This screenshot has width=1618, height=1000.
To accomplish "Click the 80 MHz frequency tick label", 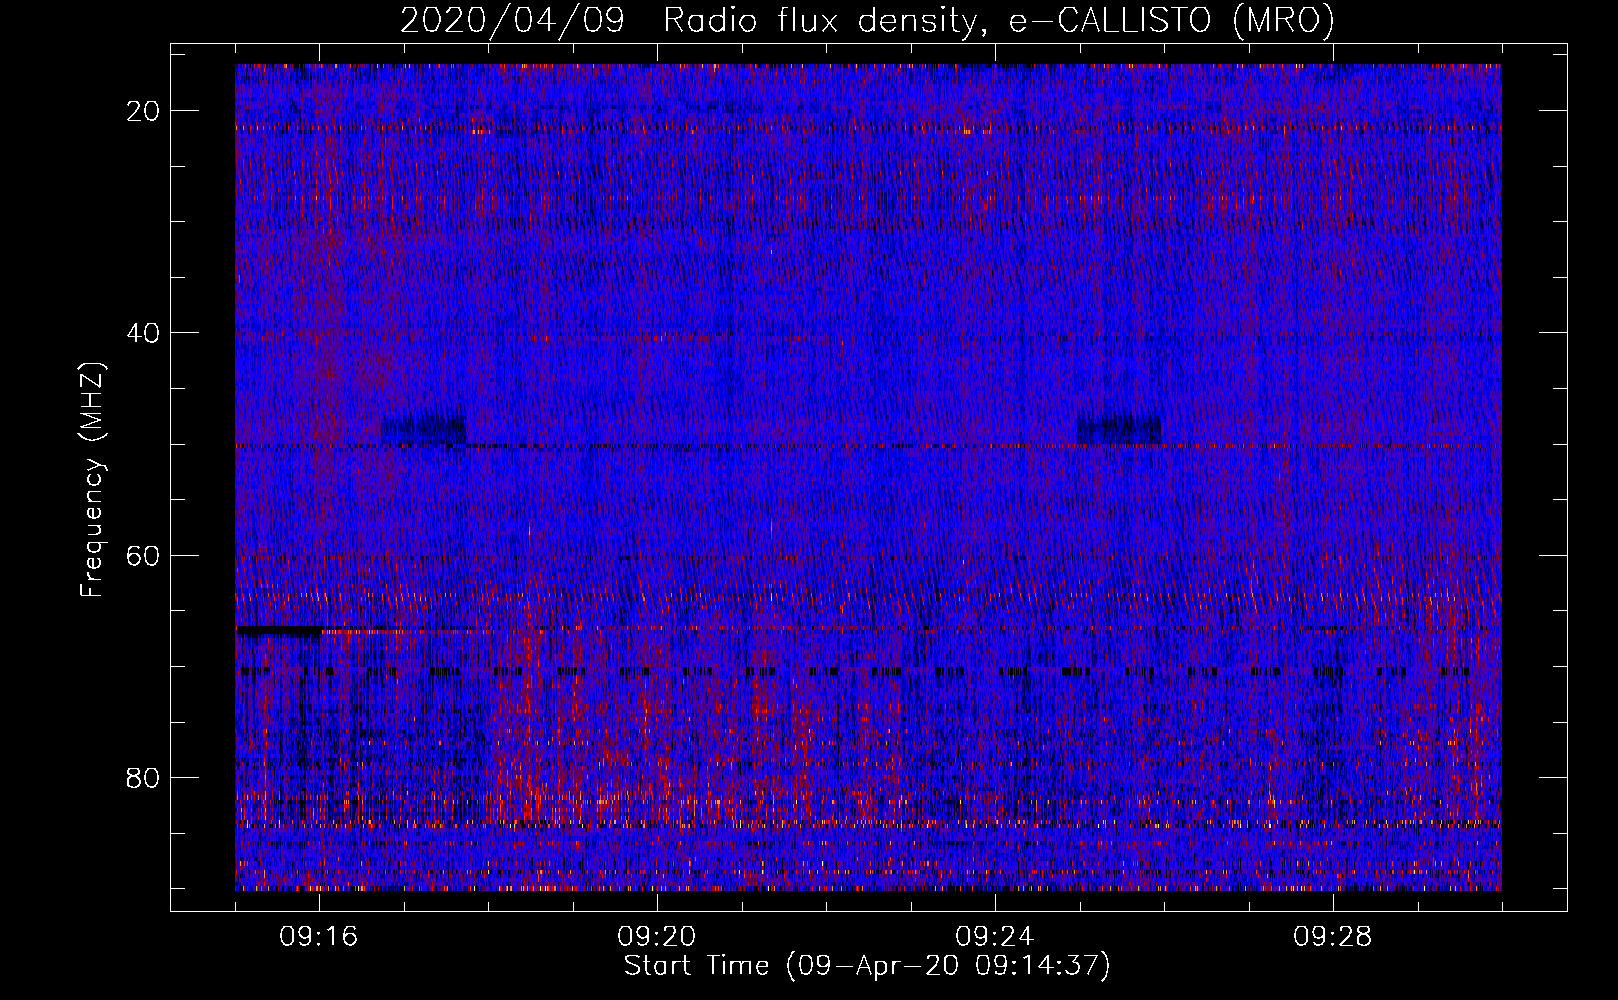I will tap(144, 778).
